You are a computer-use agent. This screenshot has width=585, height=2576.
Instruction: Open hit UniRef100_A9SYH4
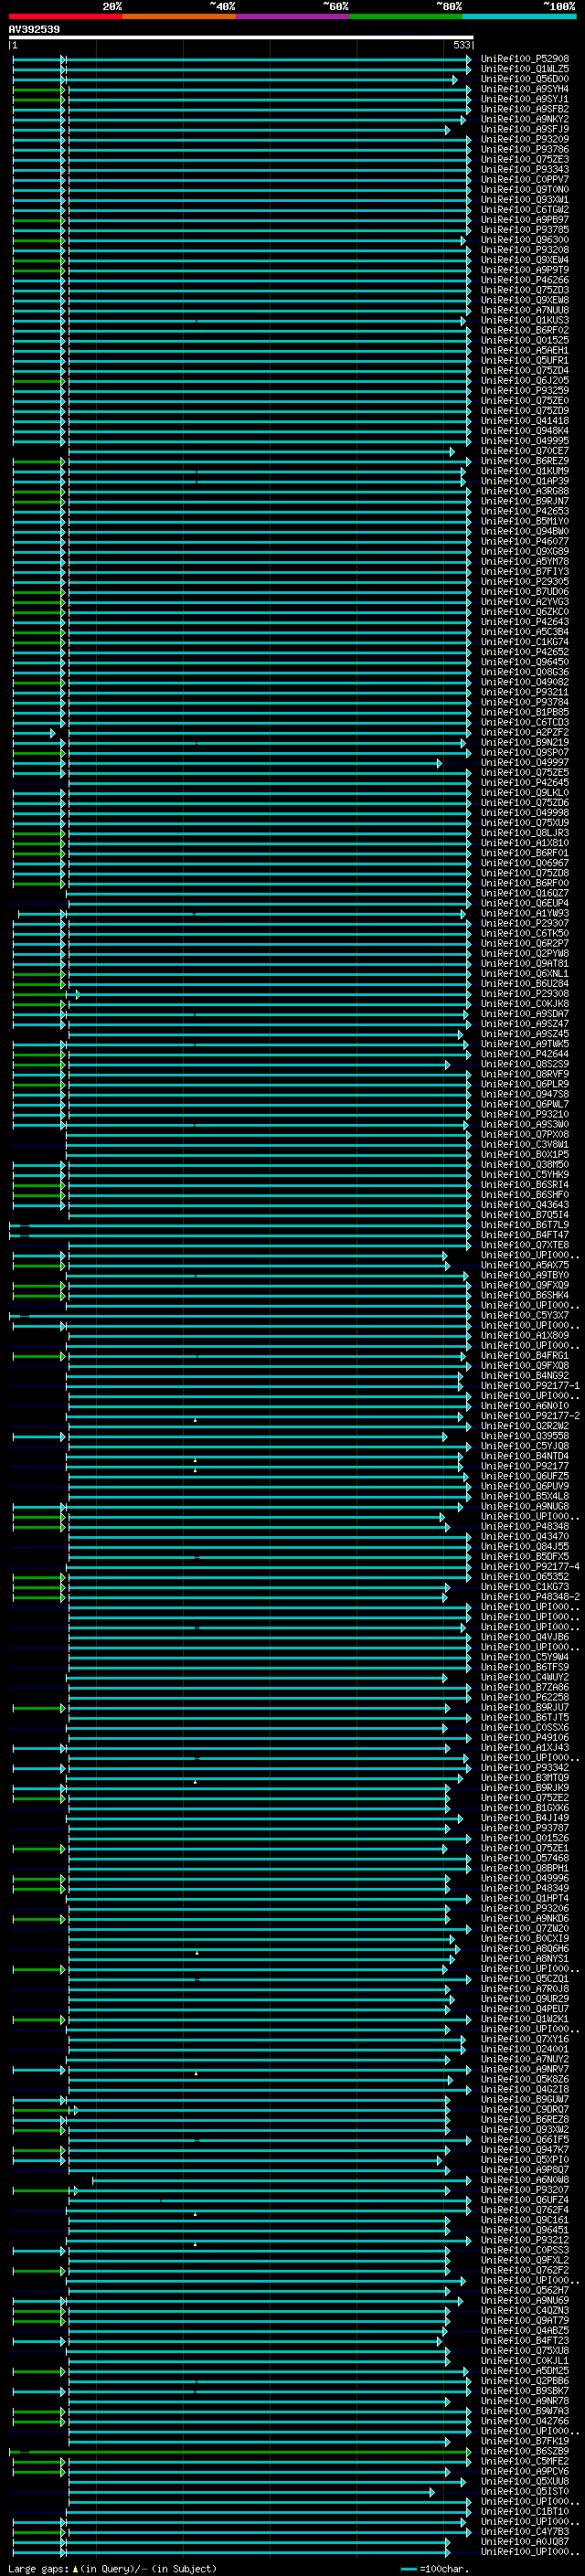[525, 89]
